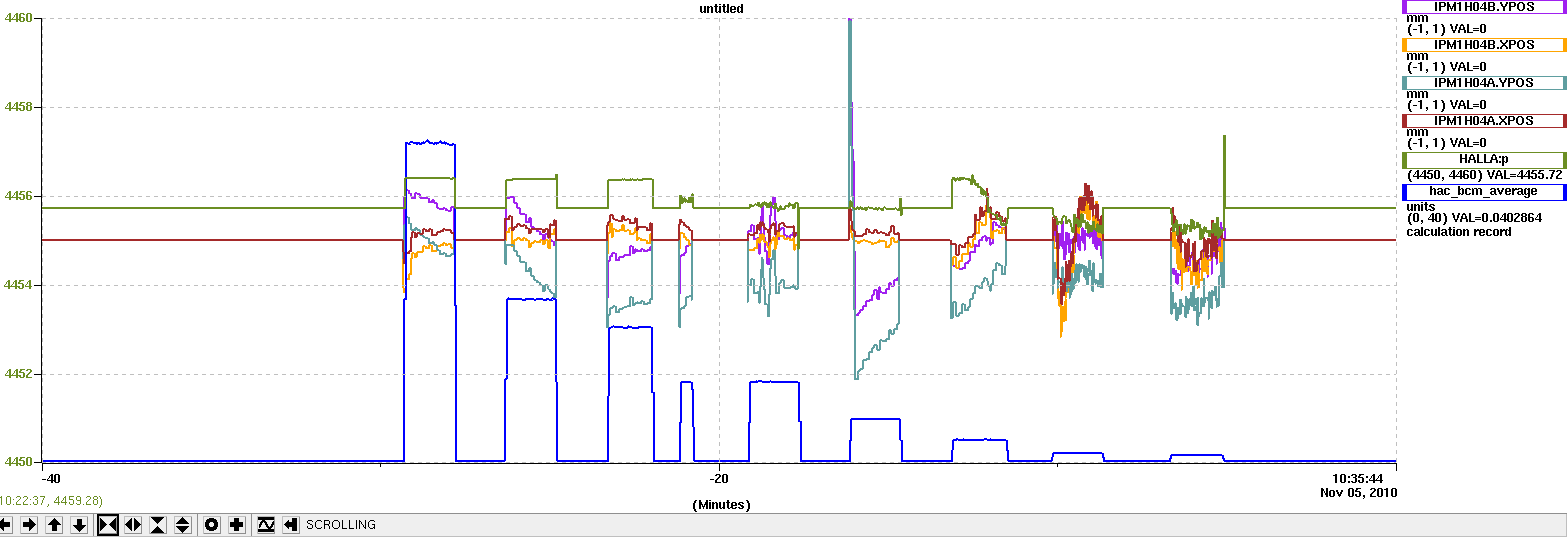The image size is (1567, 537).
Task: Click the vertical zoom-in hourglass icon
Action: [158, 524]
